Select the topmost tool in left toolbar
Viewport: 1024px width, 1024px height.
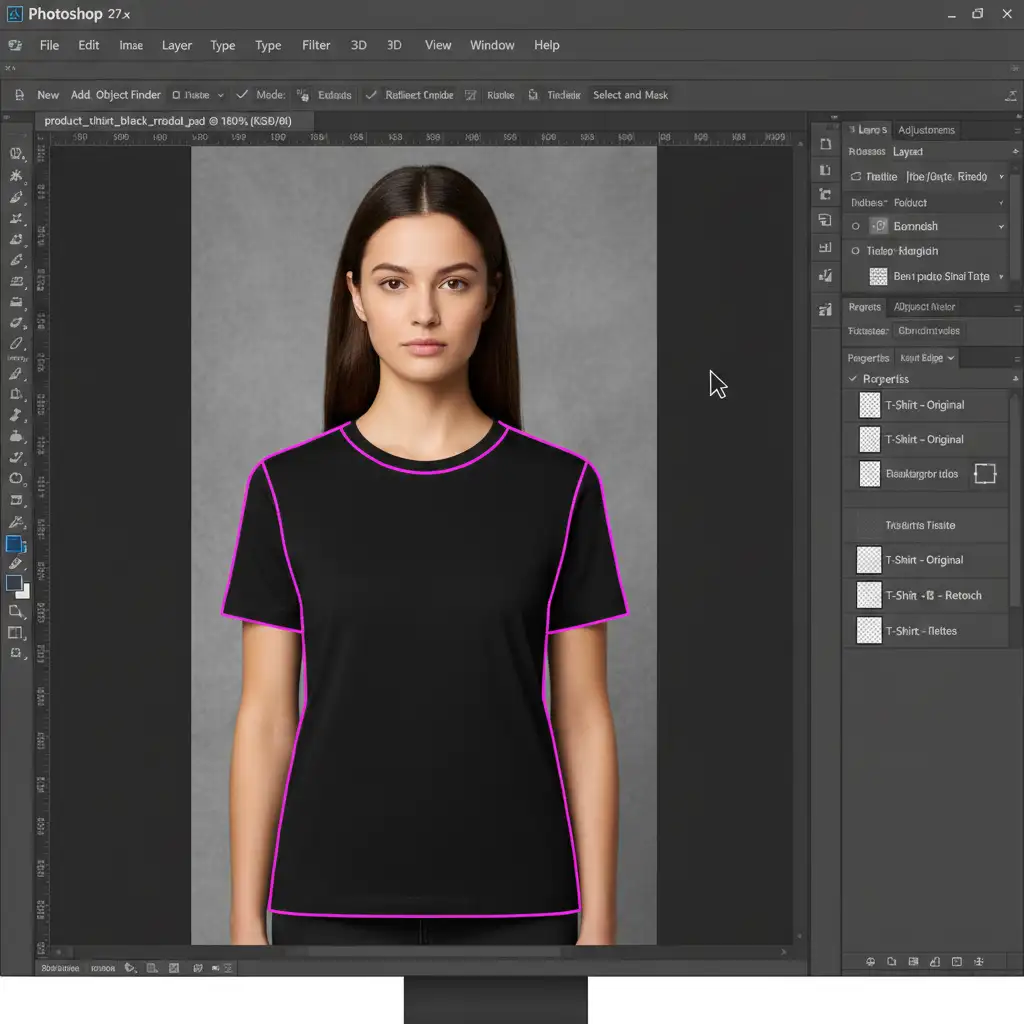click(16, 154)
